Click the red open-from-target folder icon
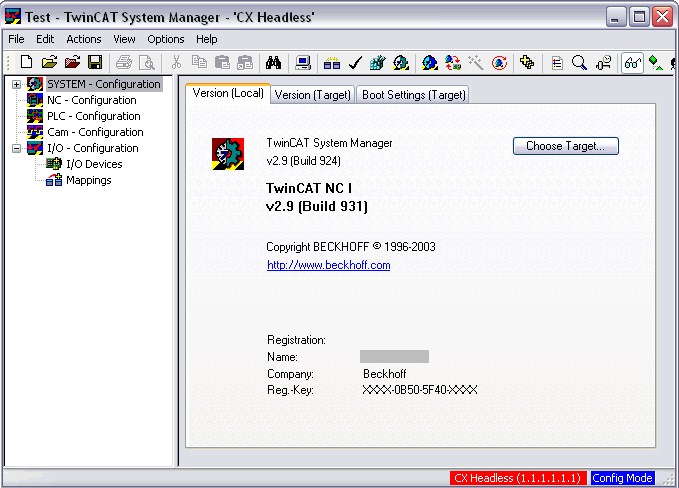This screenshot has width=679, height=488. [72, 63]
